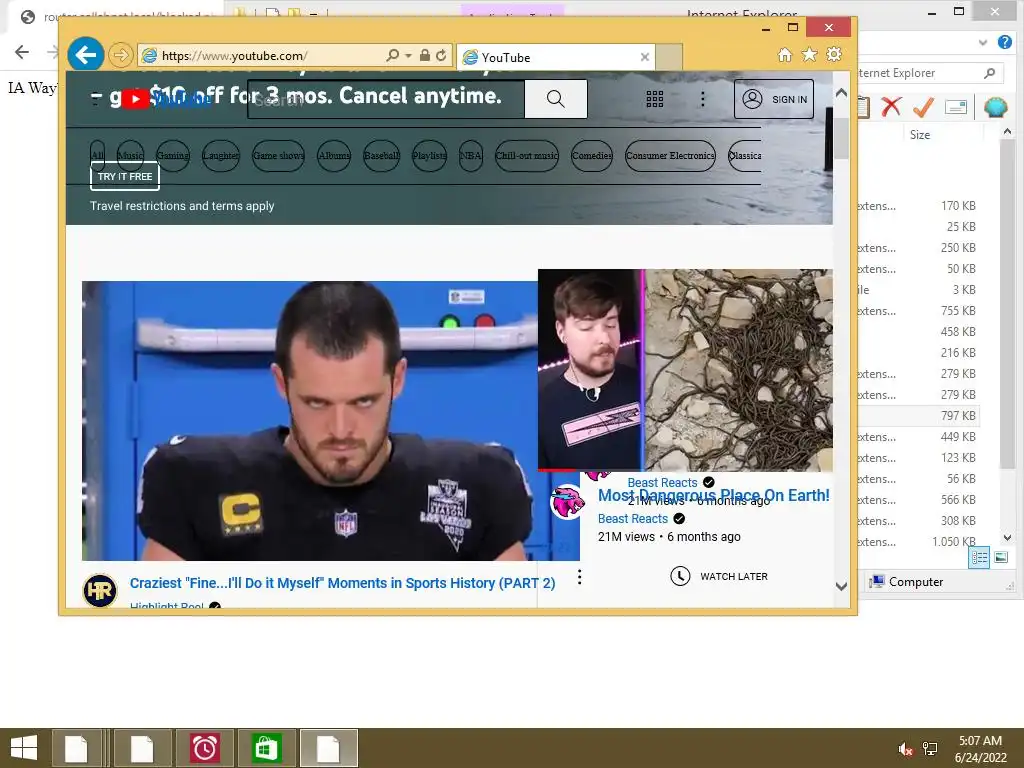Screen dimensions: 1024x768
Task: Select the Playlists category chip
Action: pos(429,155)
